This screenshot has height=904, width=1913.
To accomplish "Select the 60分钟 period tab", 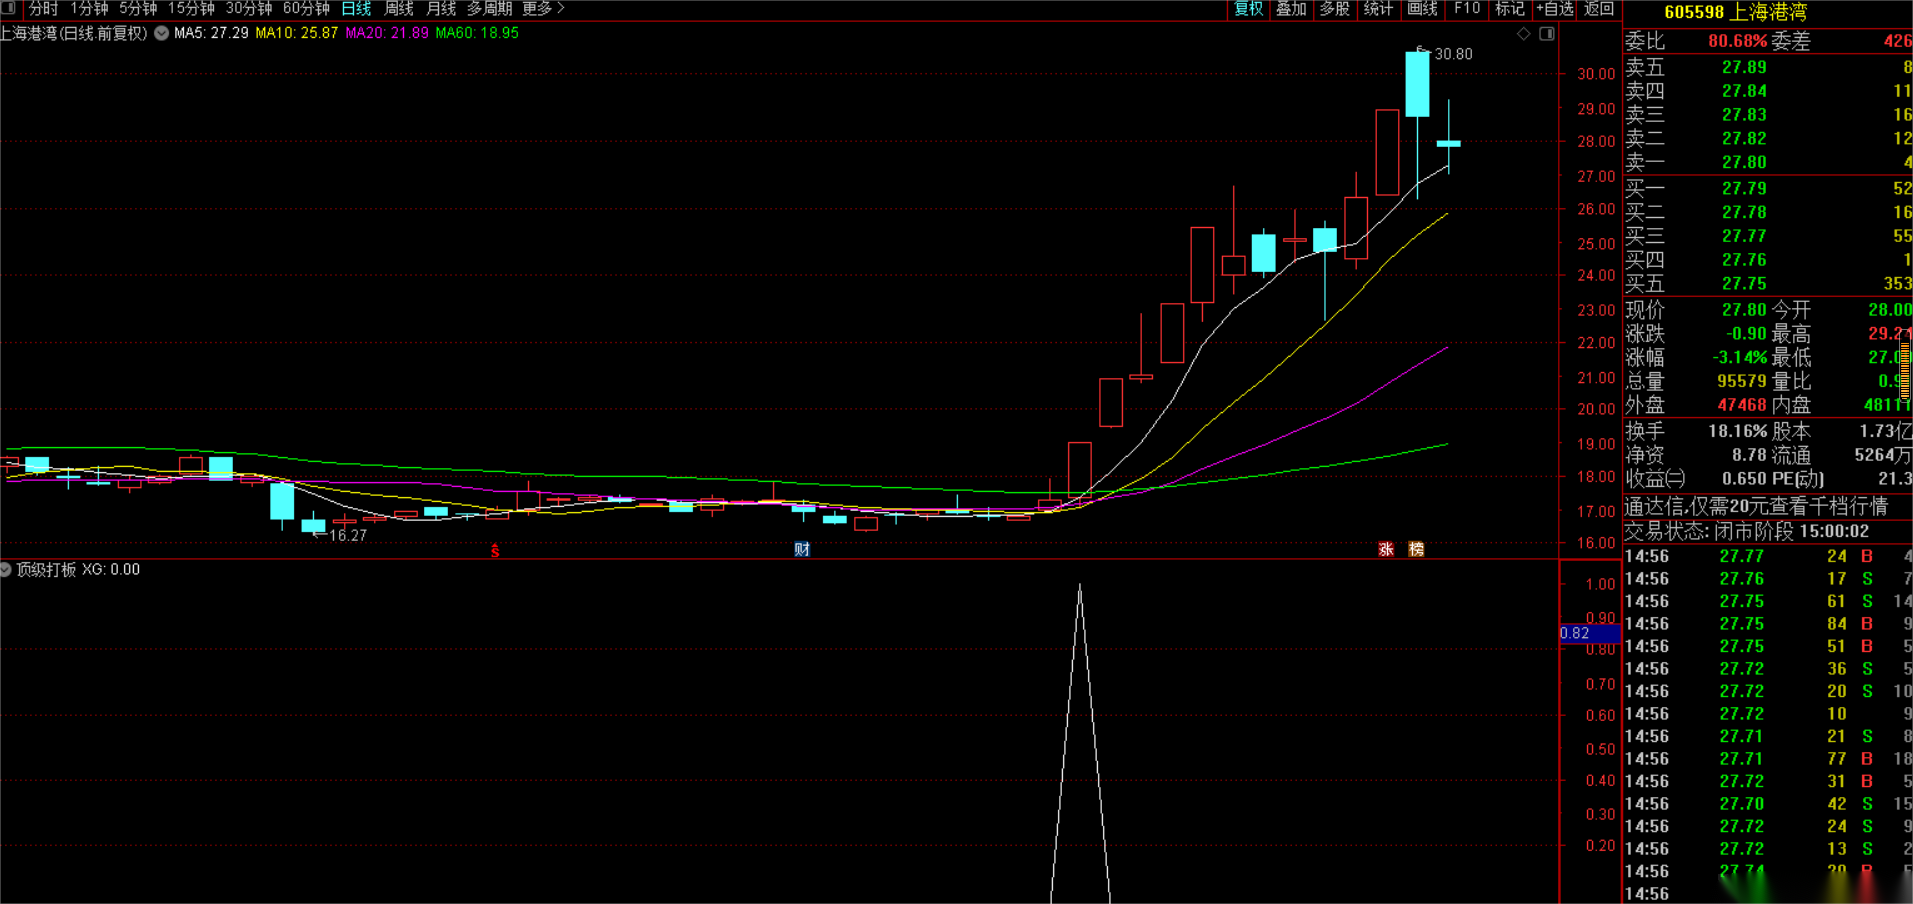I will coord(306,9).
